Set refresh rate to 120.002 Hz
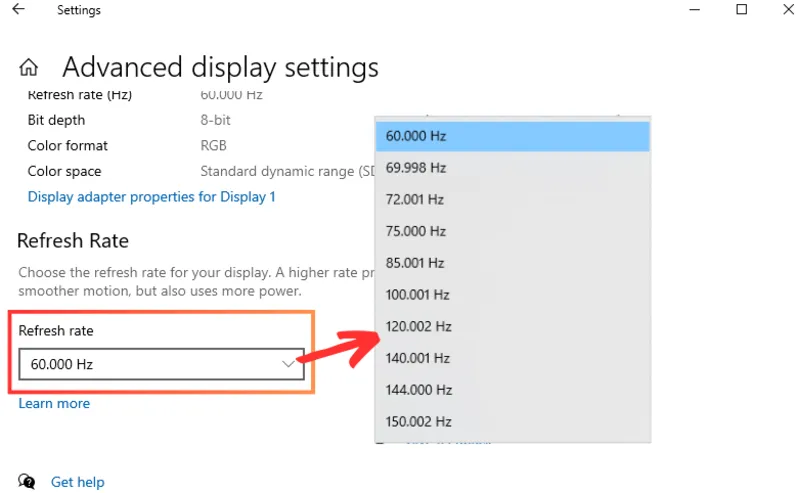The image size is (800, 493). 512,326
